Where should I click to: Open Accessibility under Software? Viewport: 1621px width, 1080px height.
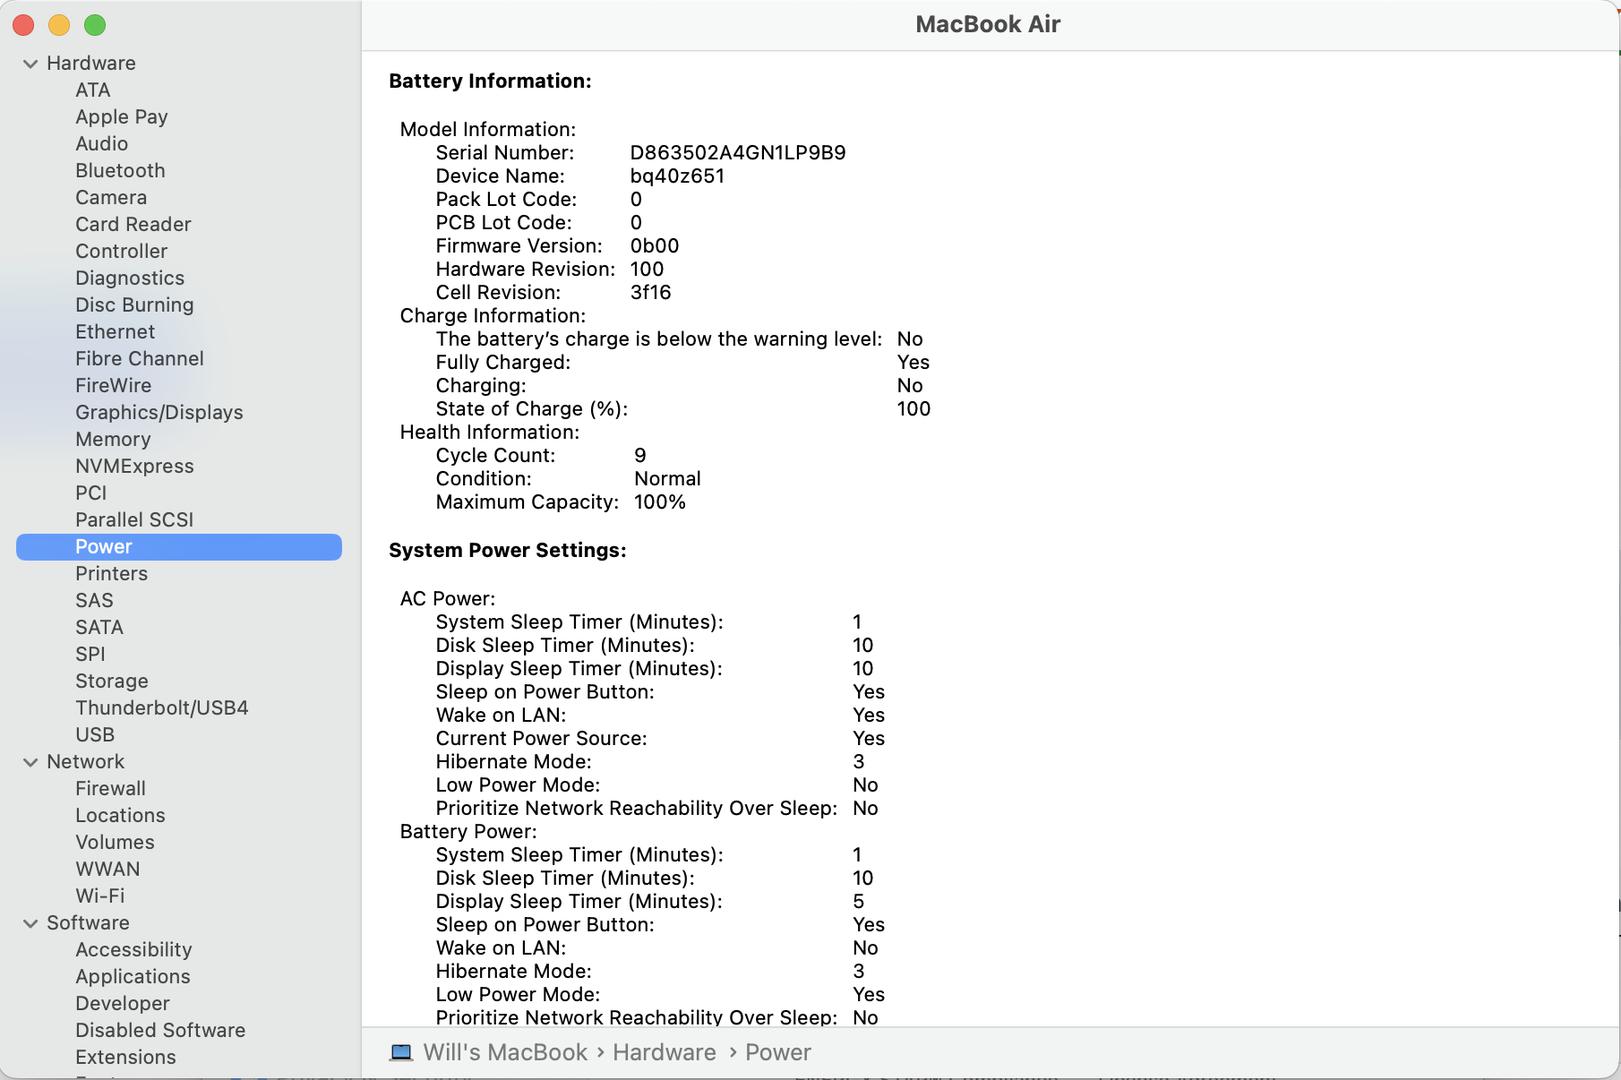click(x=133, y=950)
